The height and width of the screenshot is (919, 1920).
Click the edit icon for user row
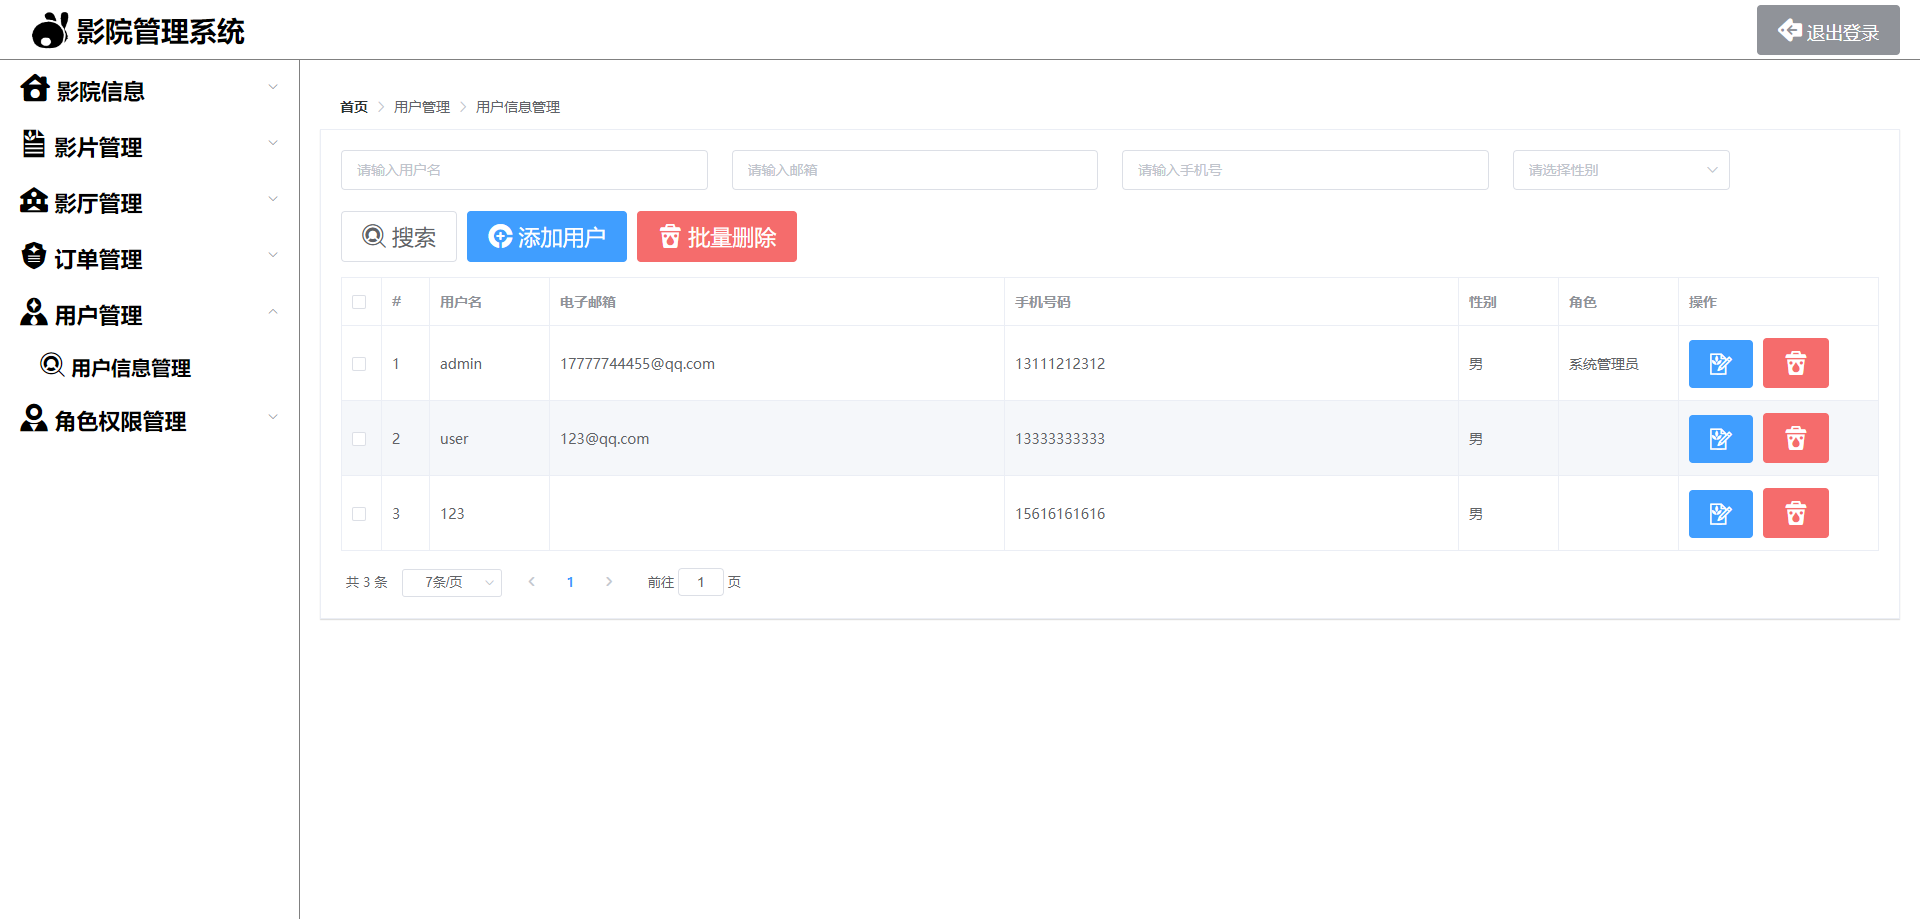1720,438
